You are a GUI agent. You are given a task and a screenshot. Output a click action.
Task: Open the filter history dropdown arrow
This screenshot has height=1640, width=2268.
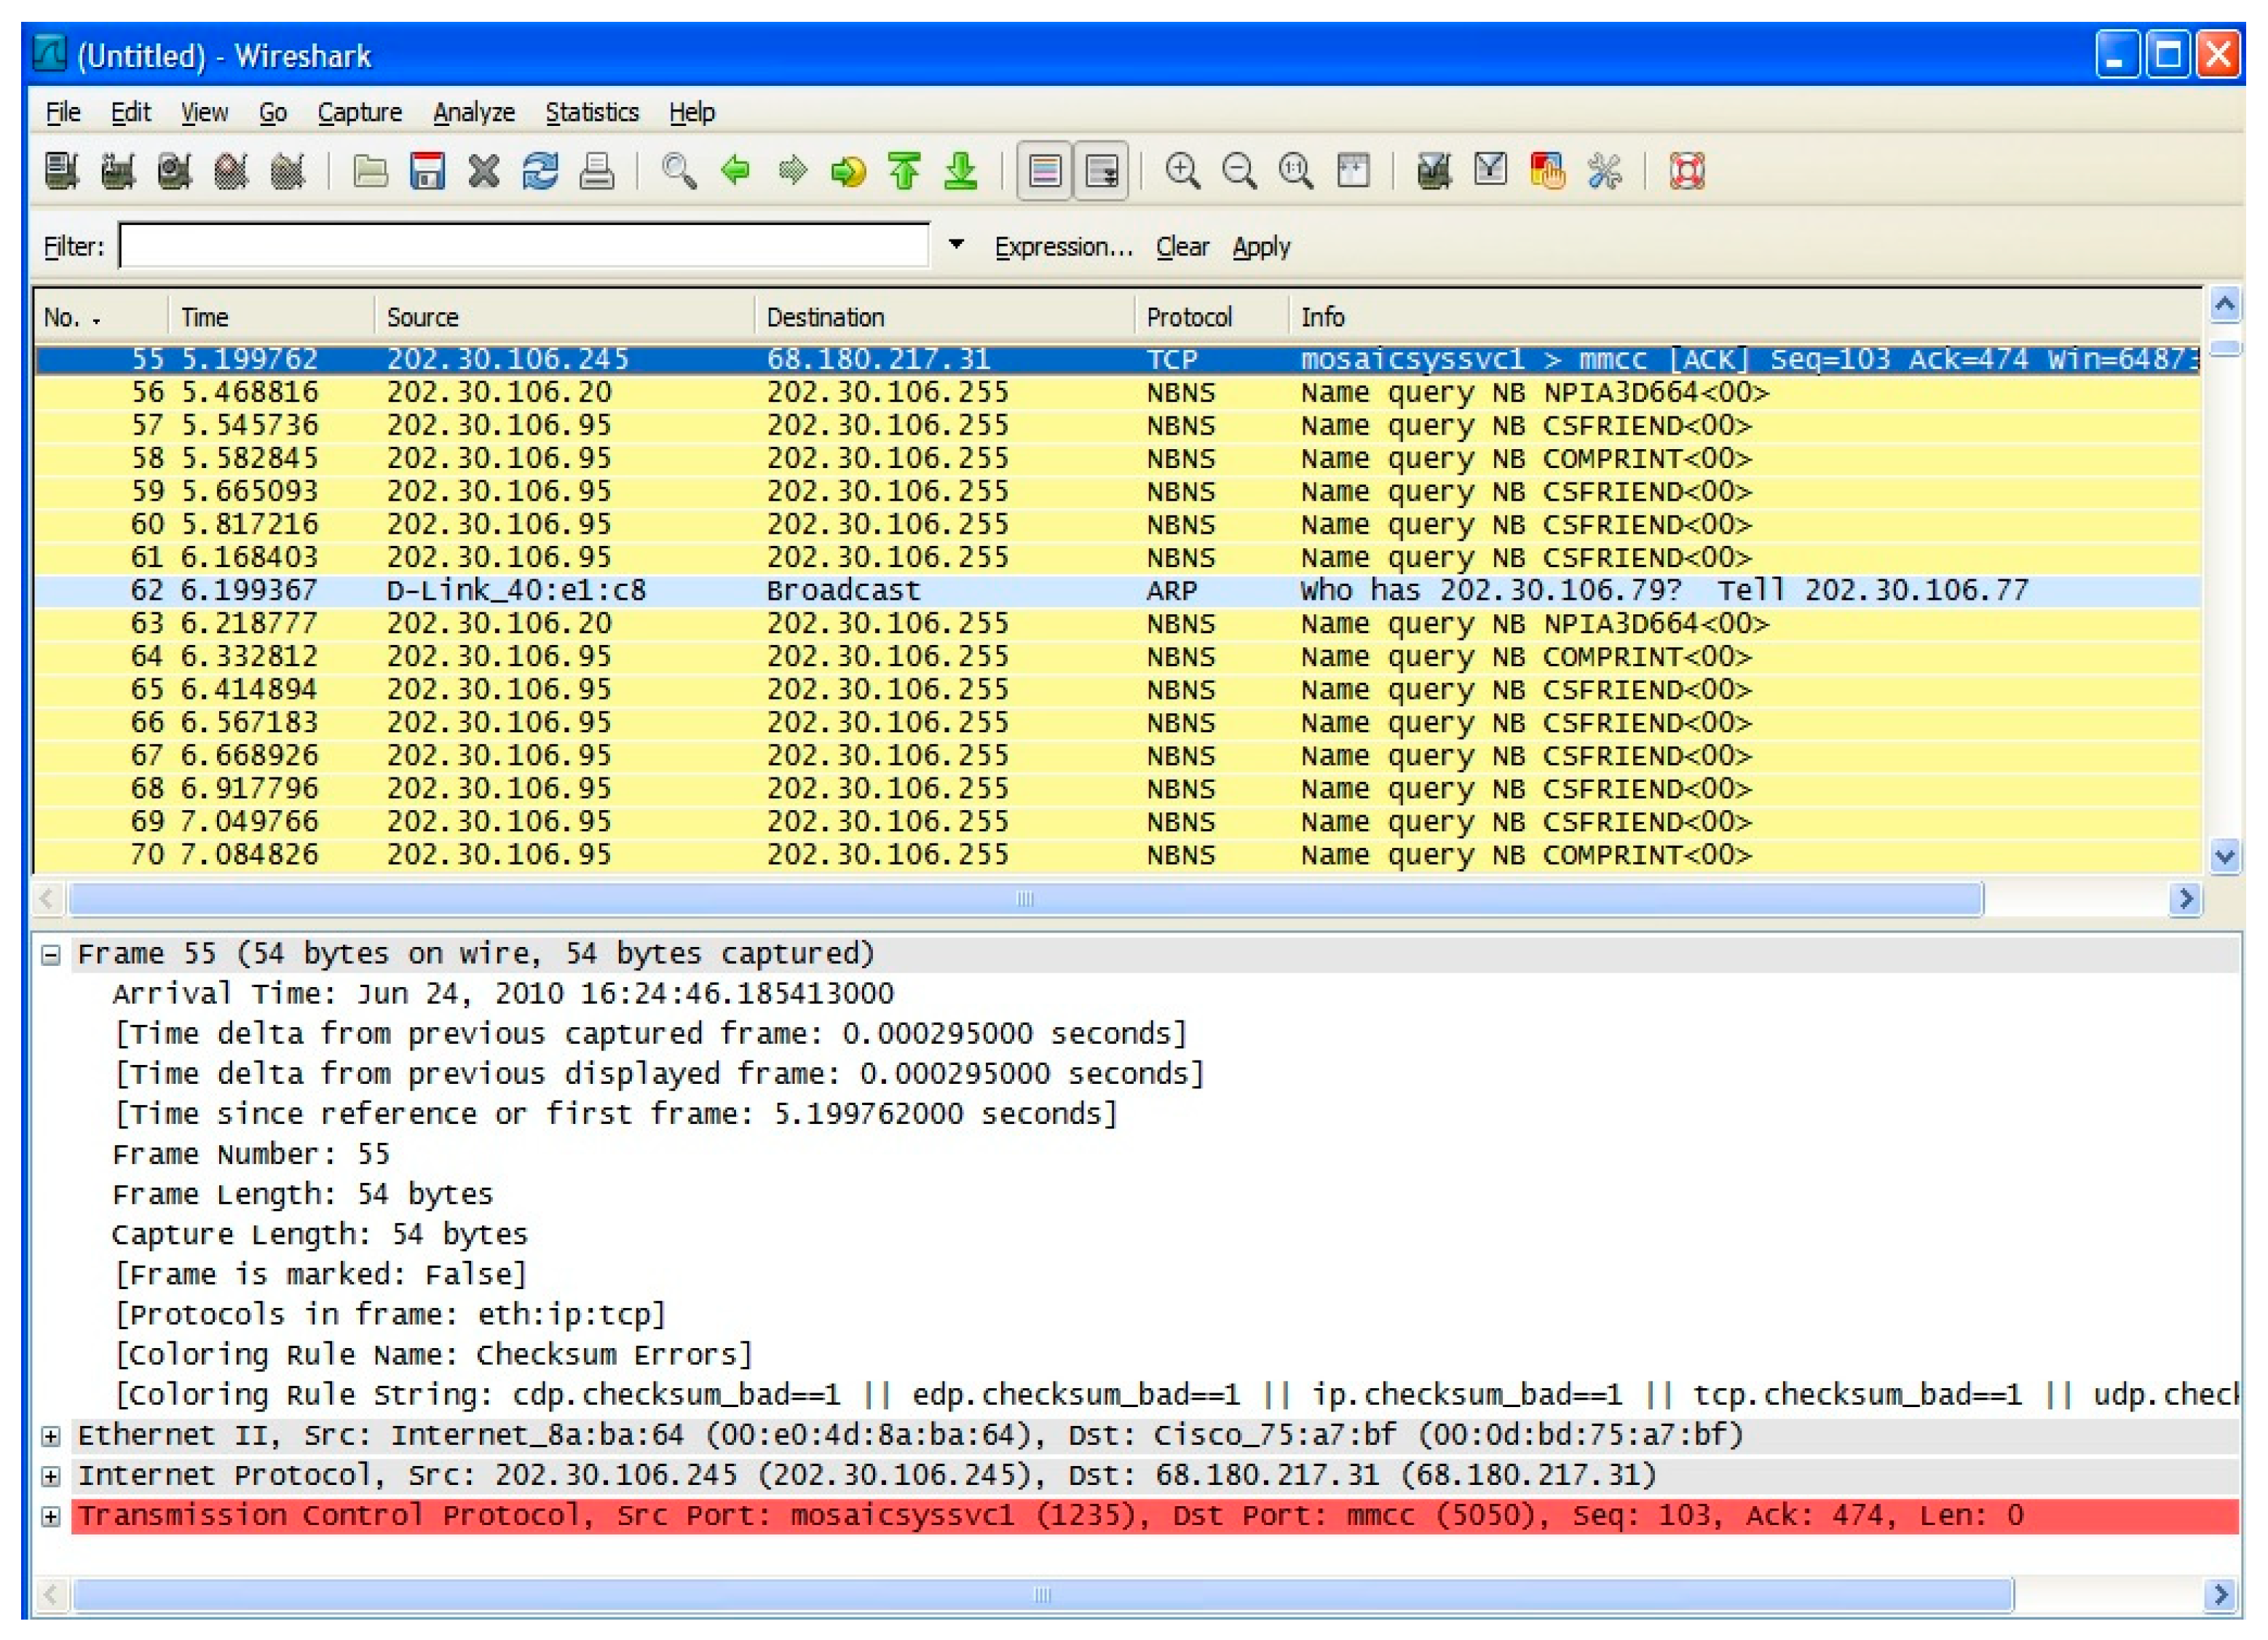tap(956, 245)
